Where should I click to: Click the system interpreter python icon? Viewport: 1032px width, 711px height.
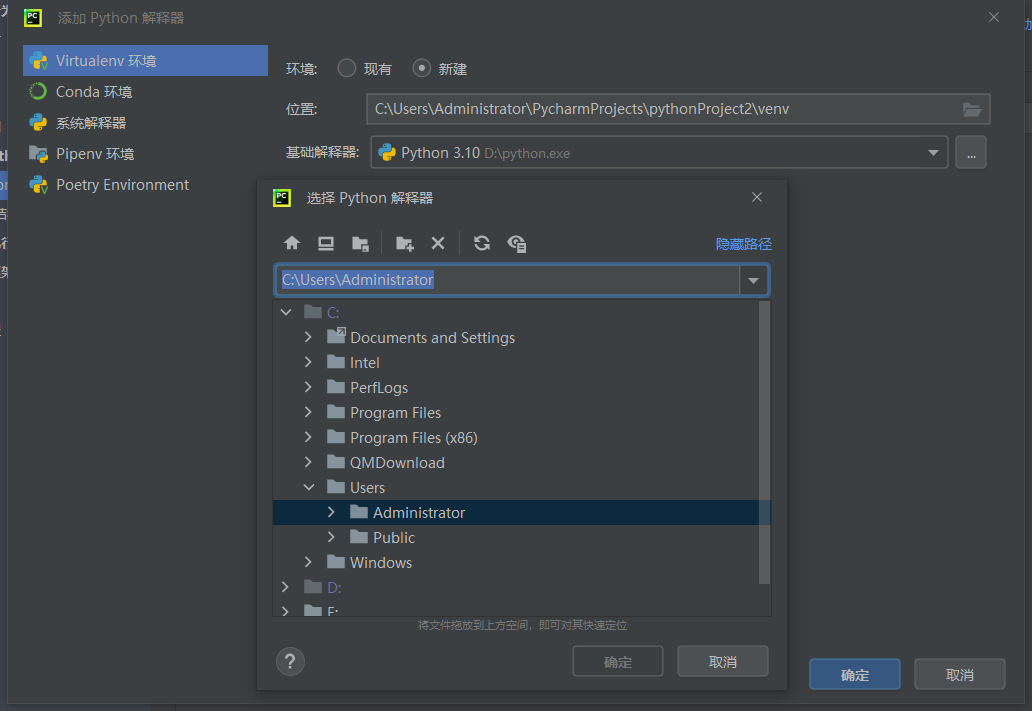(38, 122)
